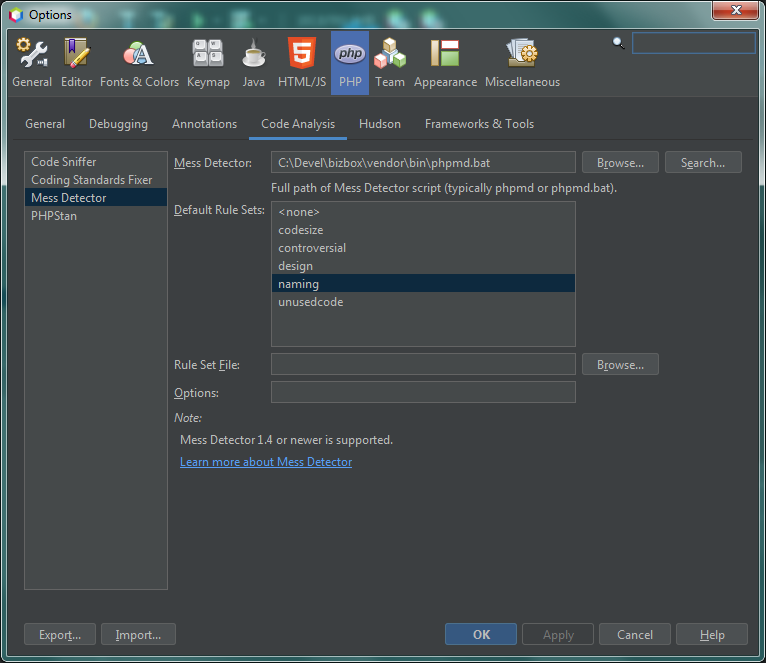Viewport: 766px width, 663px height.
Task: Click the Apply button
Action: tap(558, 634)
